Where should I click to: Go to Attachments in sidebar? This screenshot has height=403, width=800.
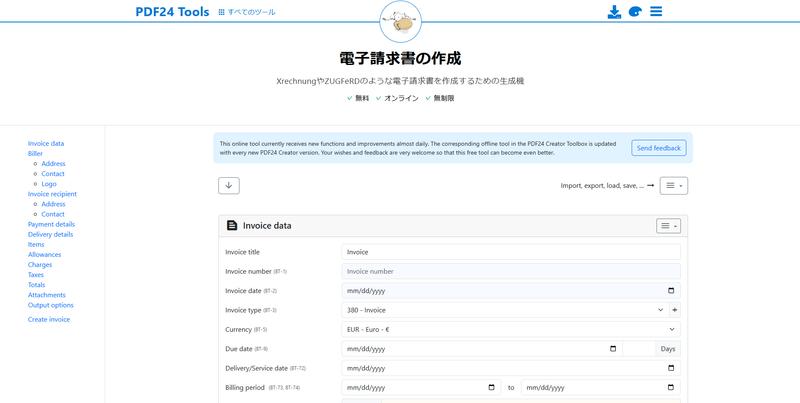47,295
